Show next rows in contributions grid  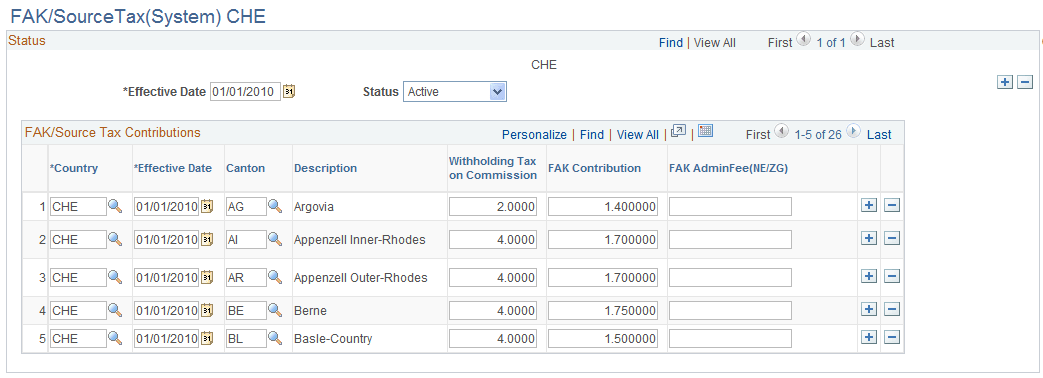[853, 132]
